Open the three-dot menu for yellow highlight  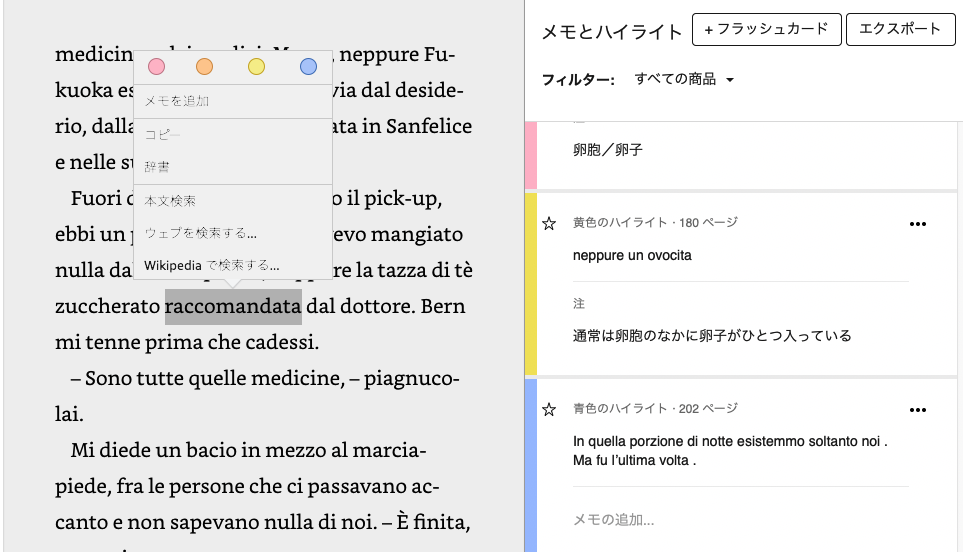[918, 223]
